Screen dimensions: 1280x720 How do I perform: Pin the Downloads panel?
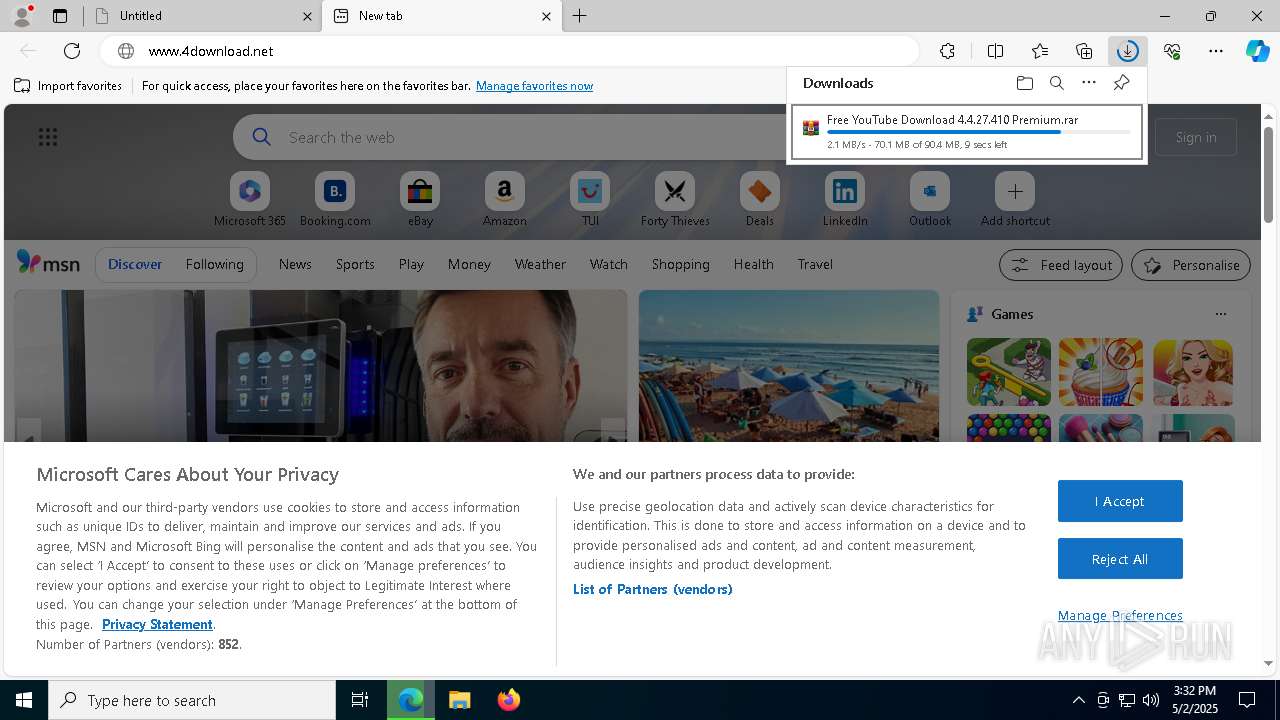(1121, 83)
